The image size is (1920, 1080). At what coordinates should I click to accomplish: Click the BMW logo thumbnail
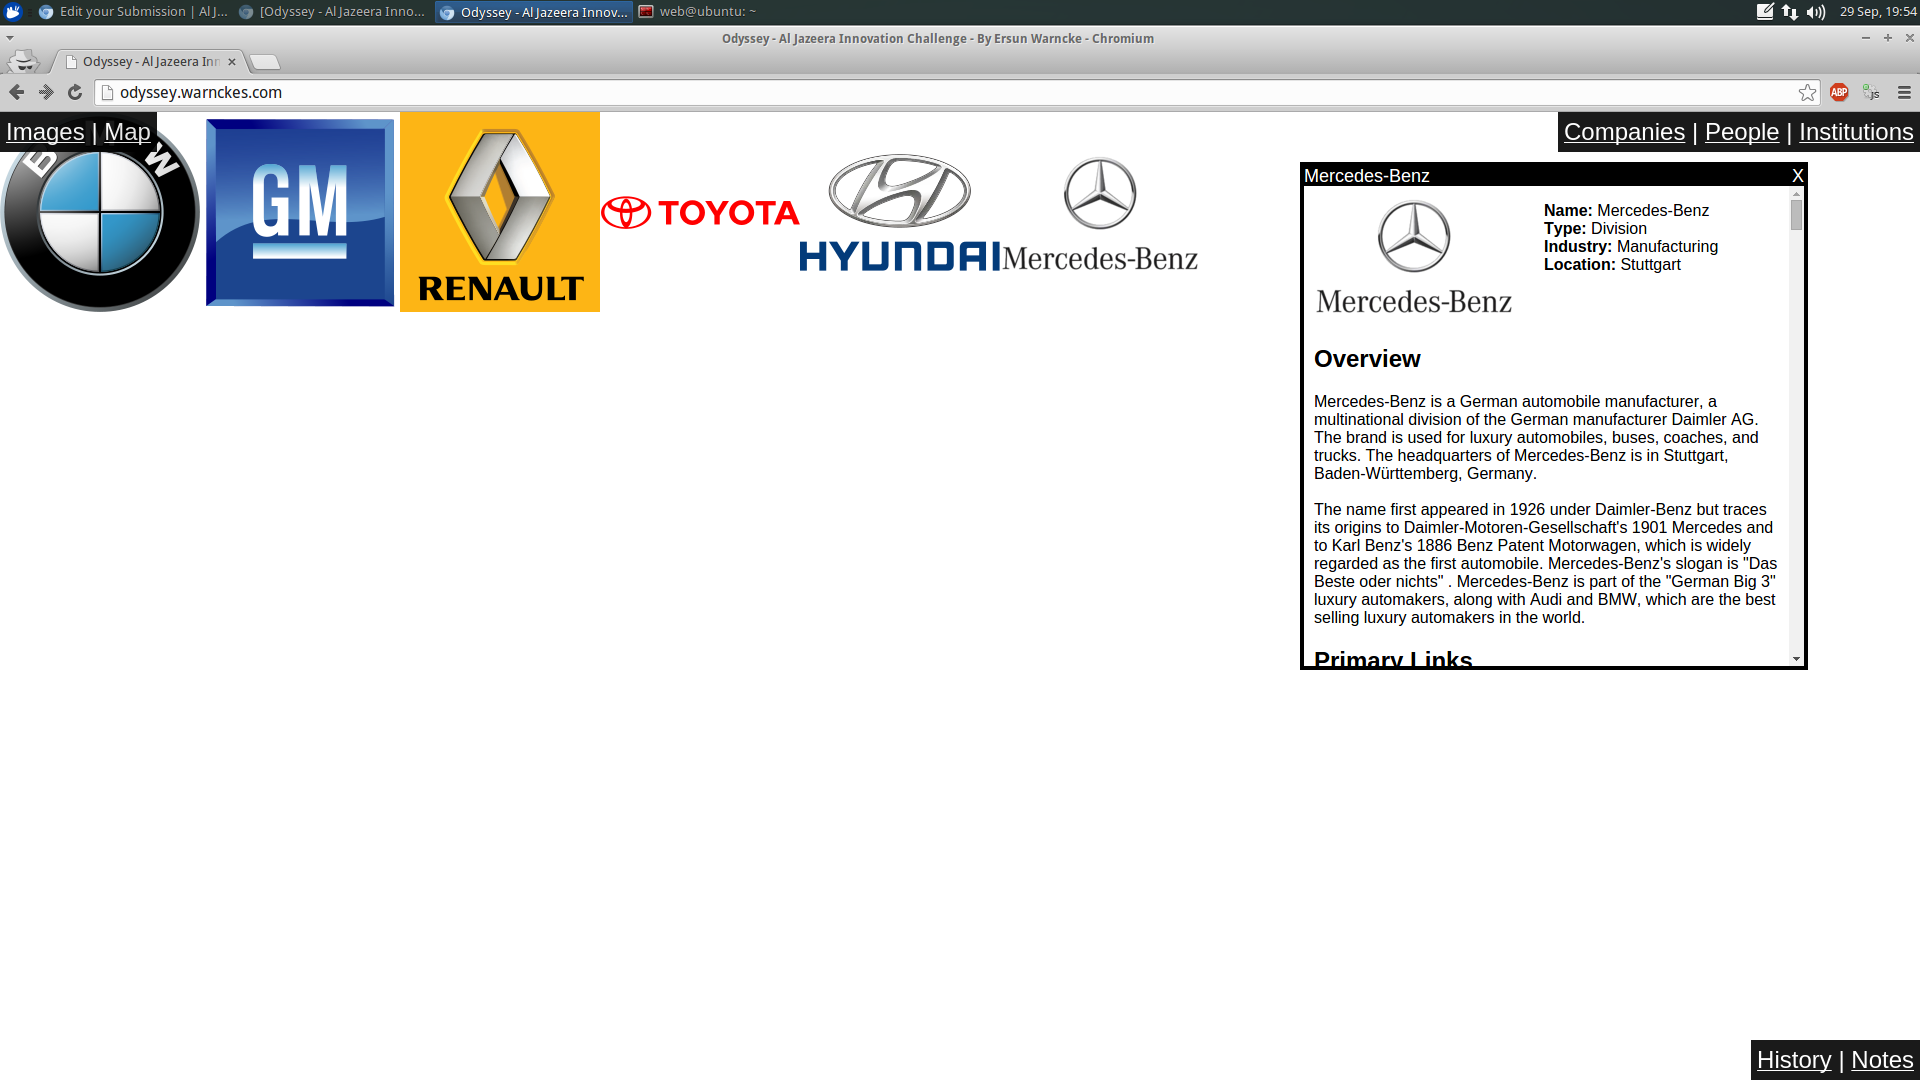pos(100,230)
